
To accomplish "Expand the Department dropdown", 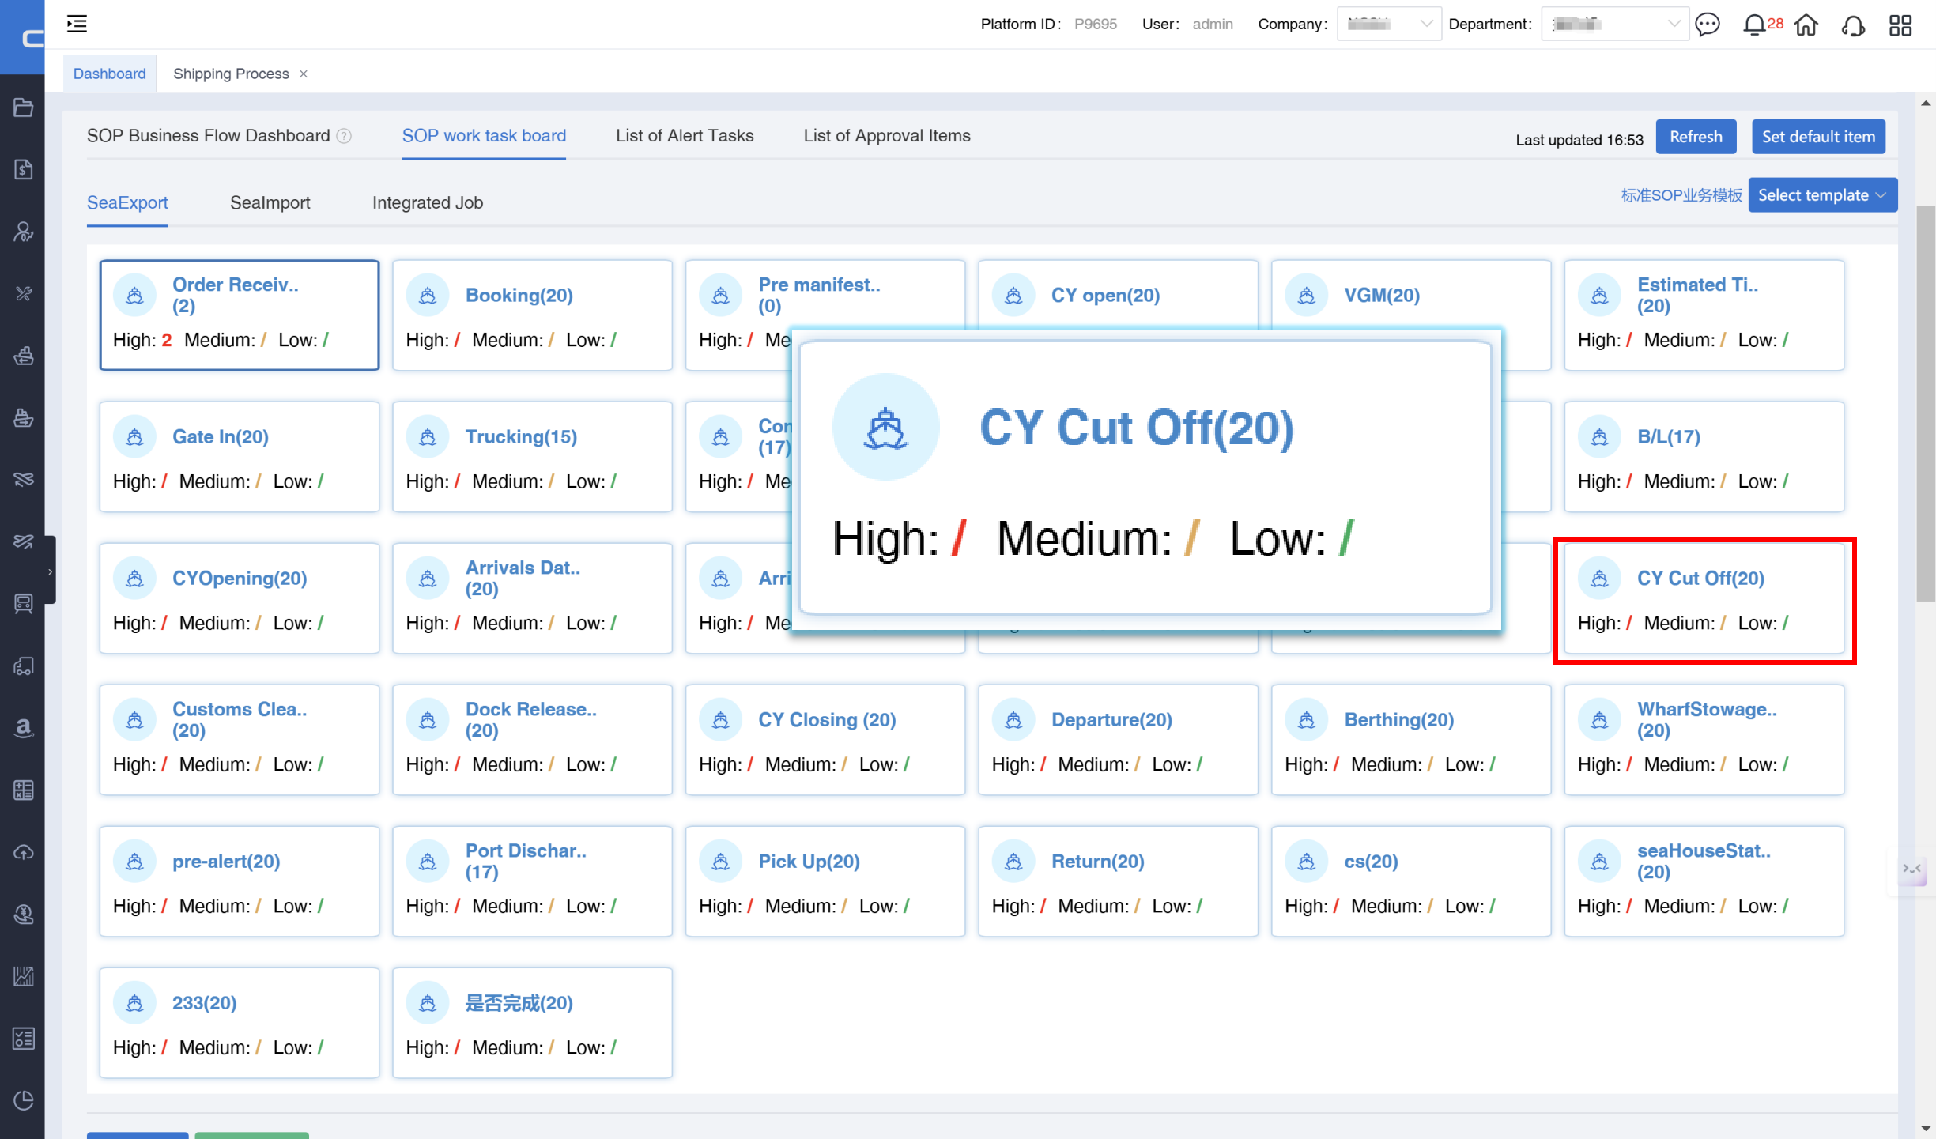I will 1614,24.
